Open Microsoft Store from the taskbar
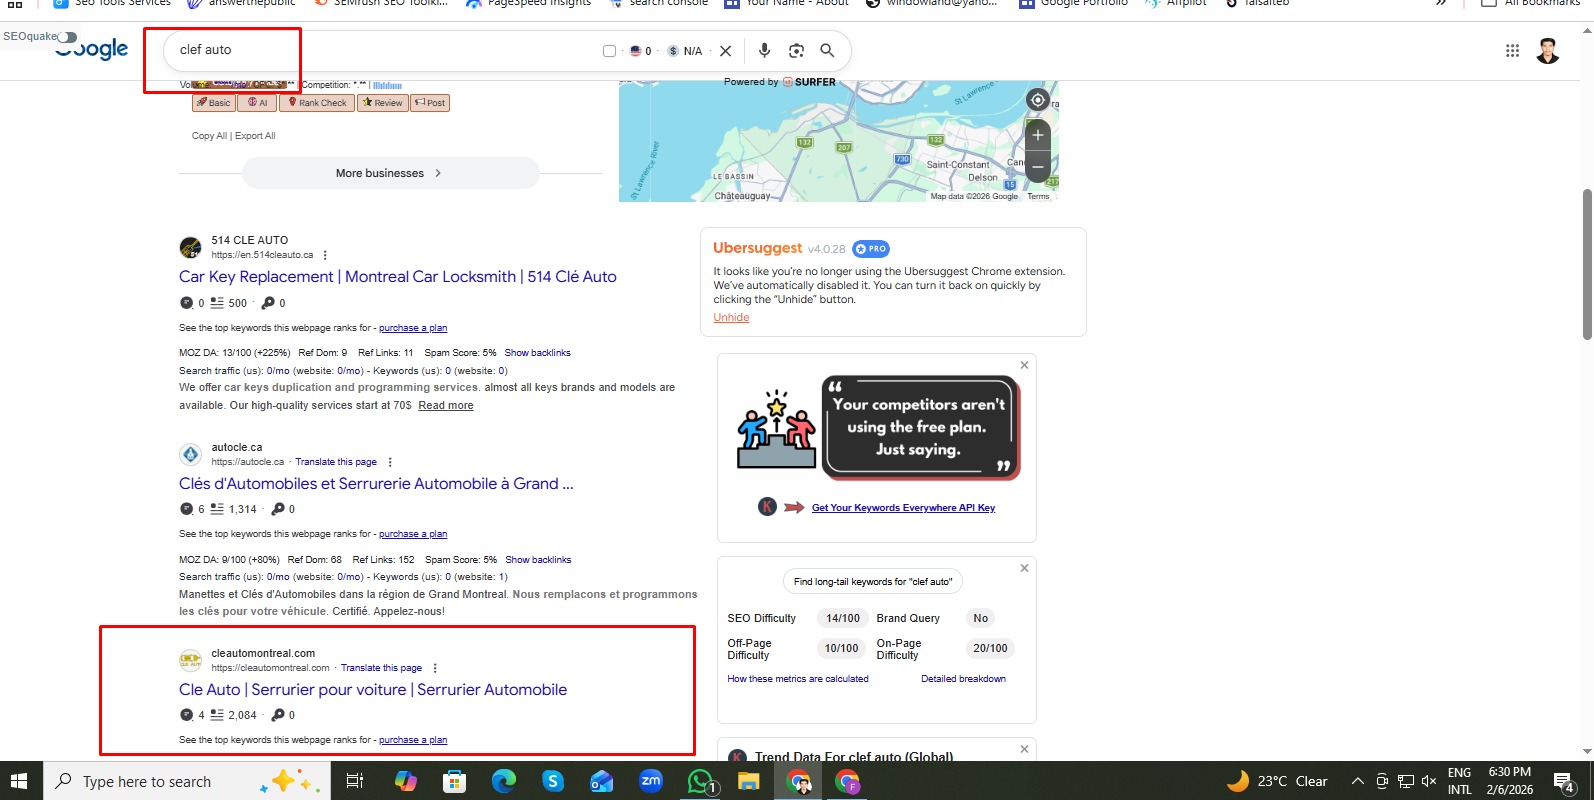This screenshot has width=1594, height=800. (x=455, y=781)
